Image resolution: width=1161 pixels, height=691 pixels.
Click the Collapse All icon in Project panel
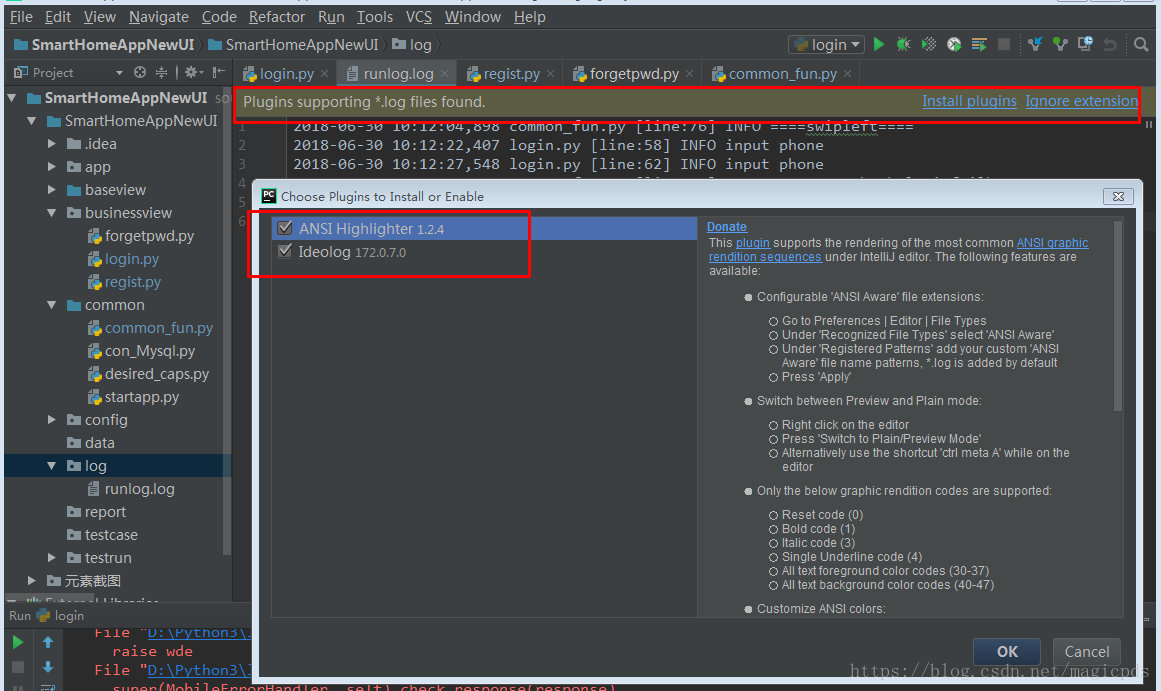161,73
